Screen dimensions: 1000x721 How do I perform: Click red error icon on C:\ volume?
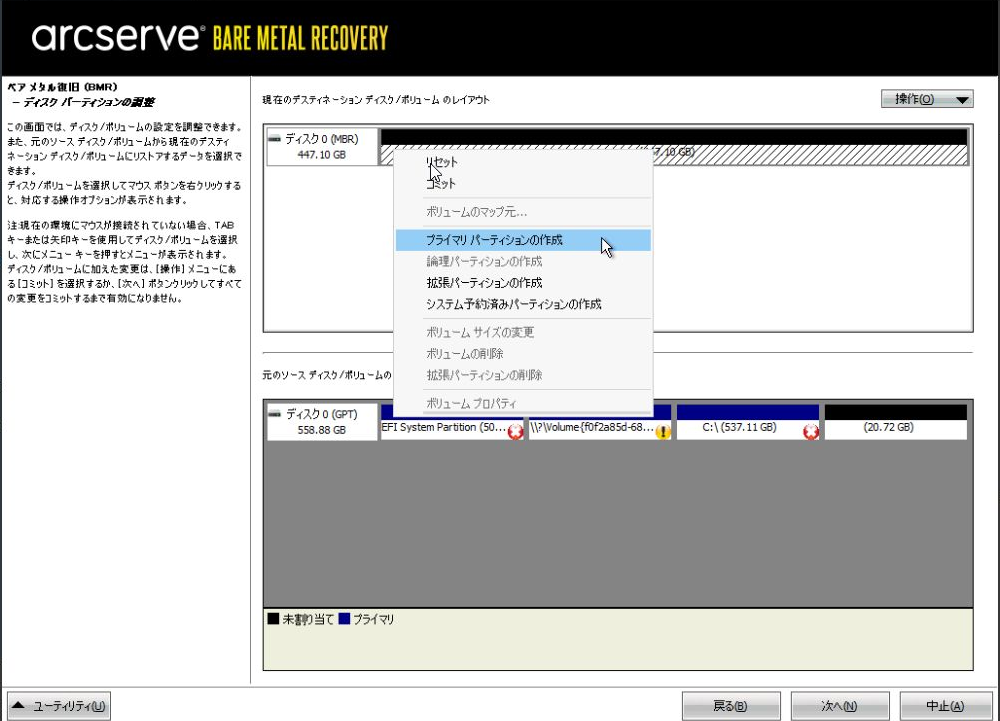click(811, 432)
